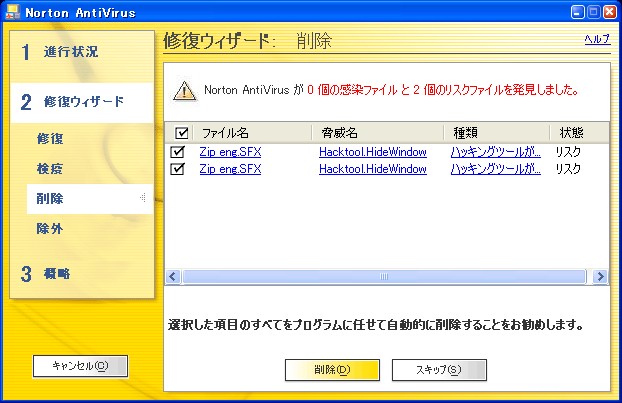
Task: Select 除外 in the wizard sidebar
Action: click(50, 229)
